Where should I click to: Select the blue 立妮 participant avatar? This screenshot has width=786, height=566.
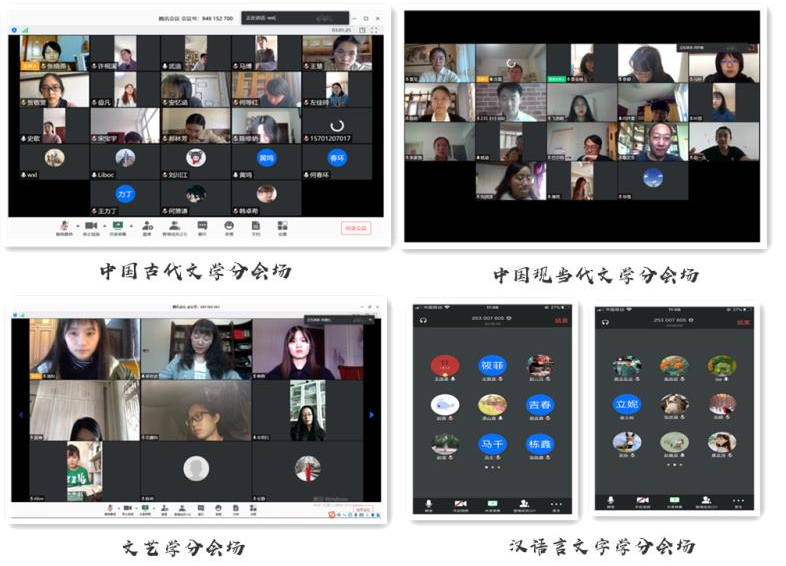click(627, 404)
